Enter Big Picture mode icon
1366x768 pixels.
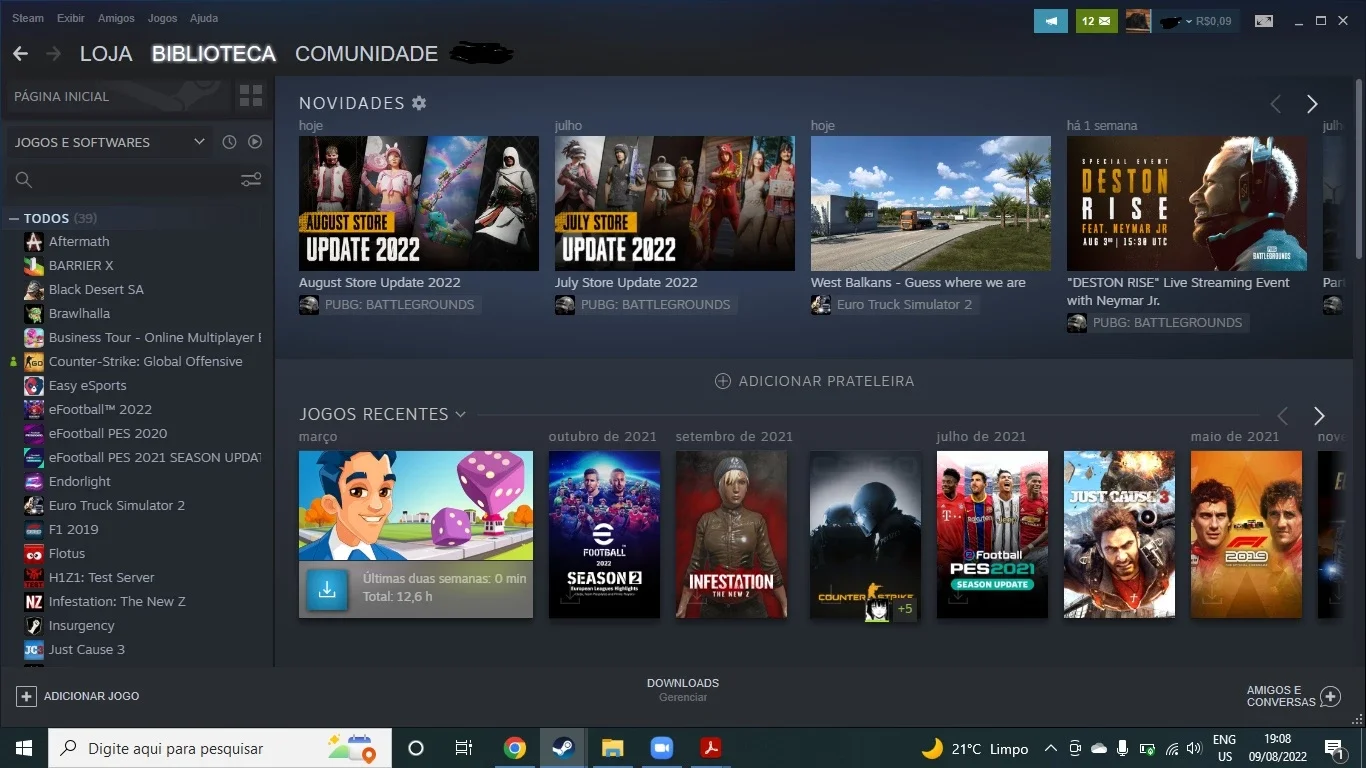tap(1264, 20)
